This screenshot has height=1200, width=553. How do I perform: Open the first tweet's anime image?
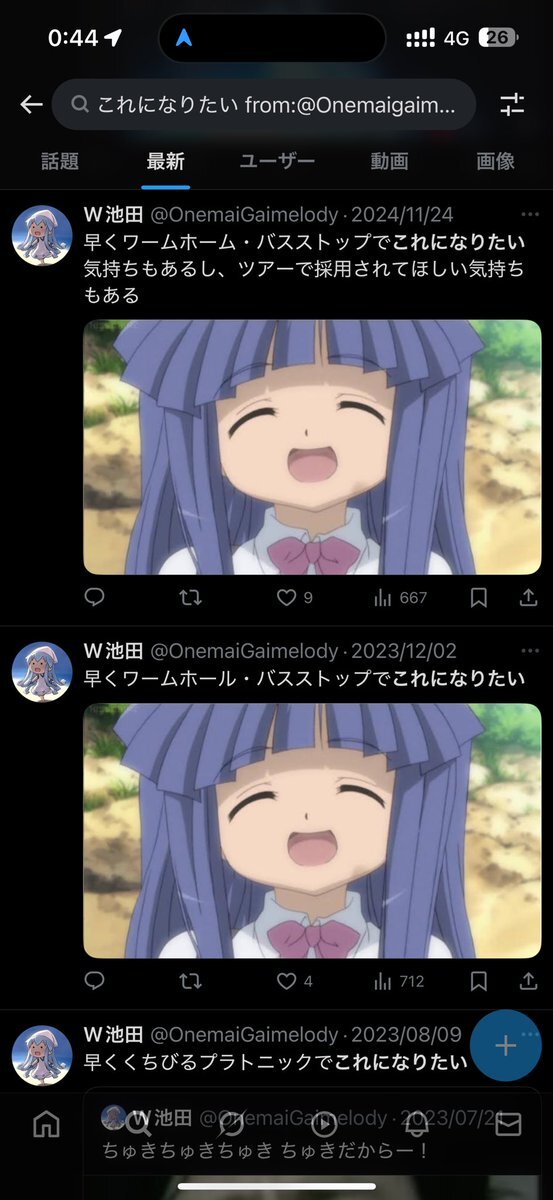tap(312, 447)
